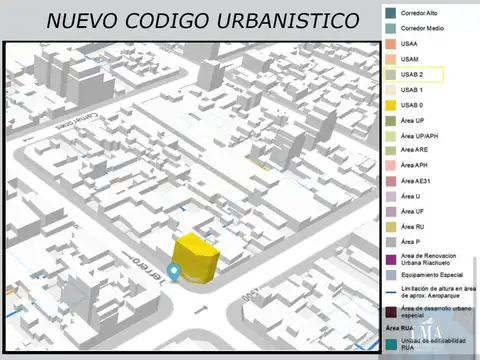Click the yellow USAB 0 swatch
480x360 pixels.
click(x=391, y=105)
